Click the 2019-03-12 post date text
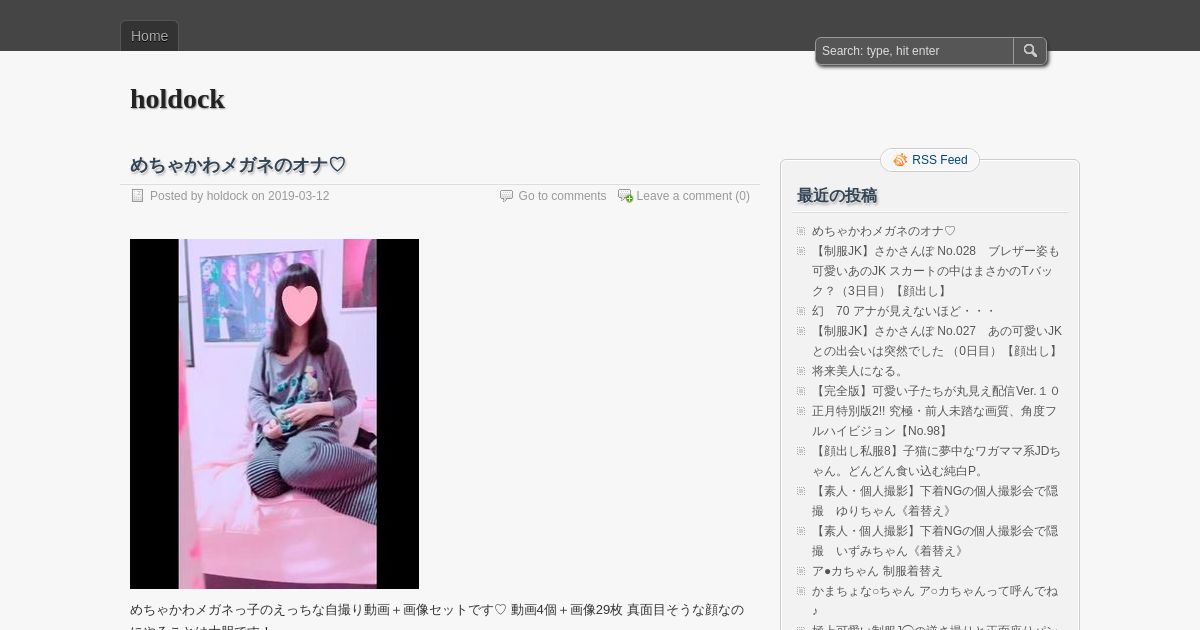The width and height of the screenshot is (1200, 630). [x=298, y=196]
